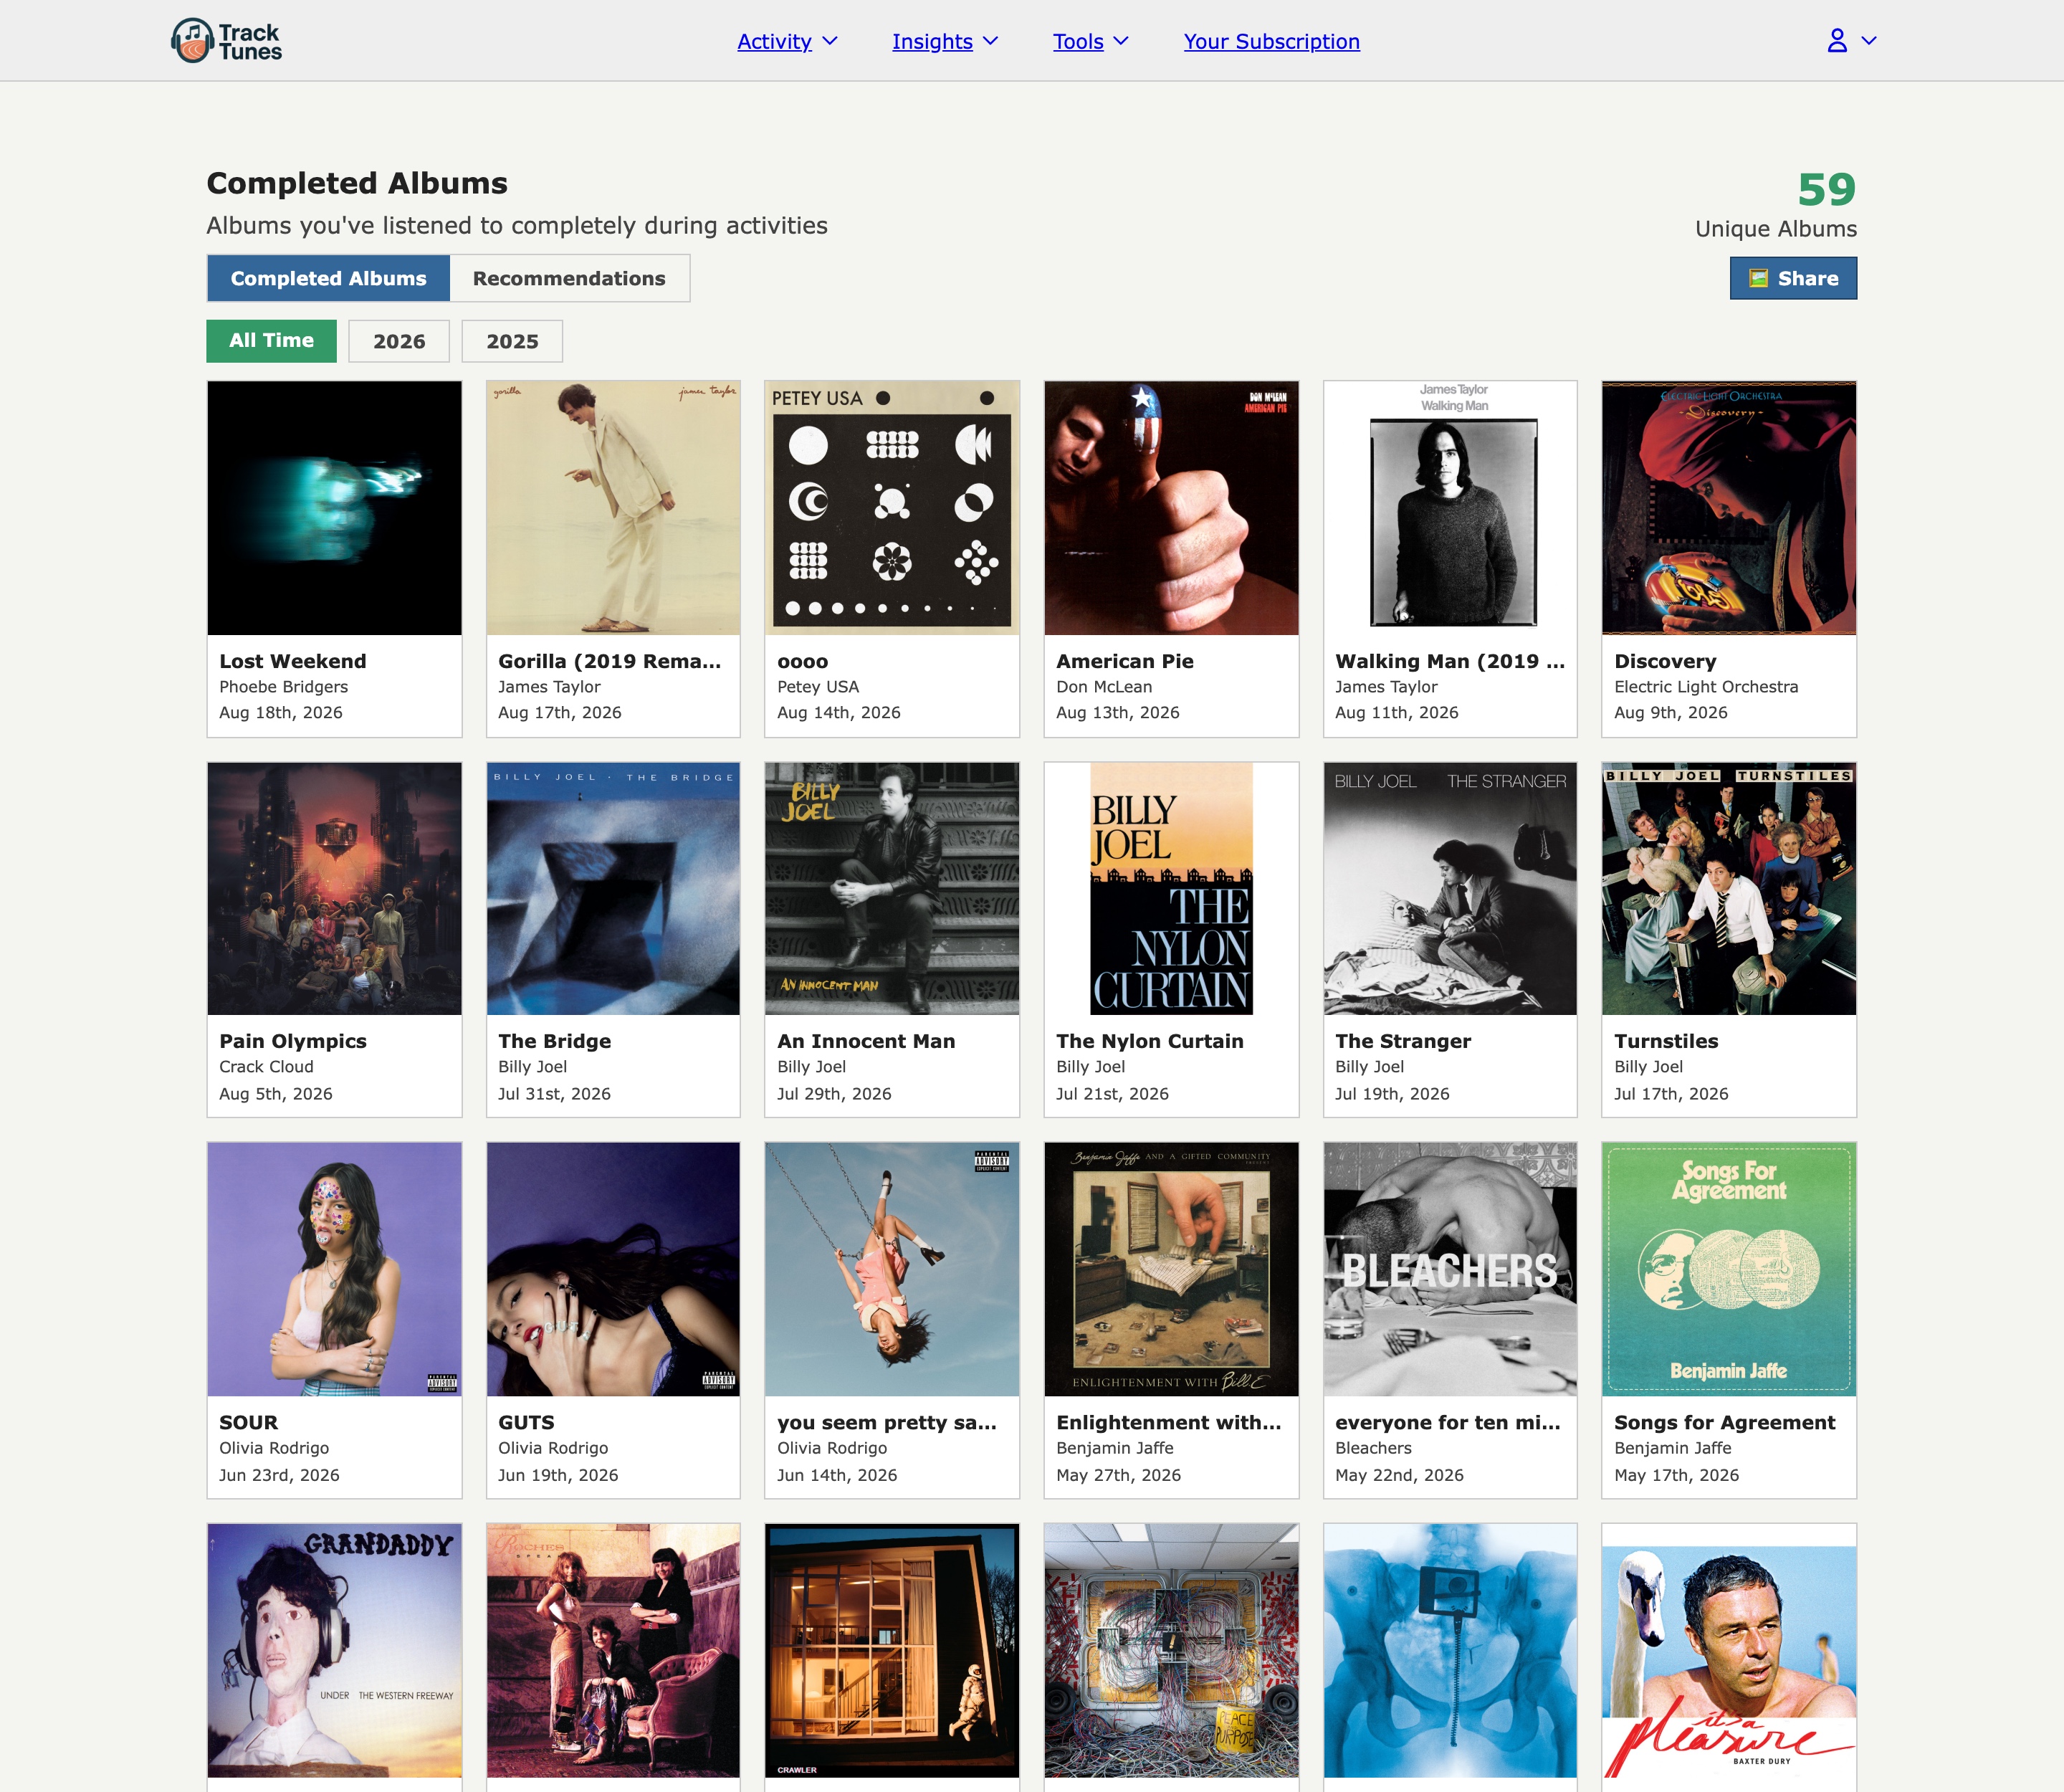Image resolution: width=2064 pixels, height=1792 pixels.
Task: Select the Bleachers album cover
Action: (x=1450, y=1270)
